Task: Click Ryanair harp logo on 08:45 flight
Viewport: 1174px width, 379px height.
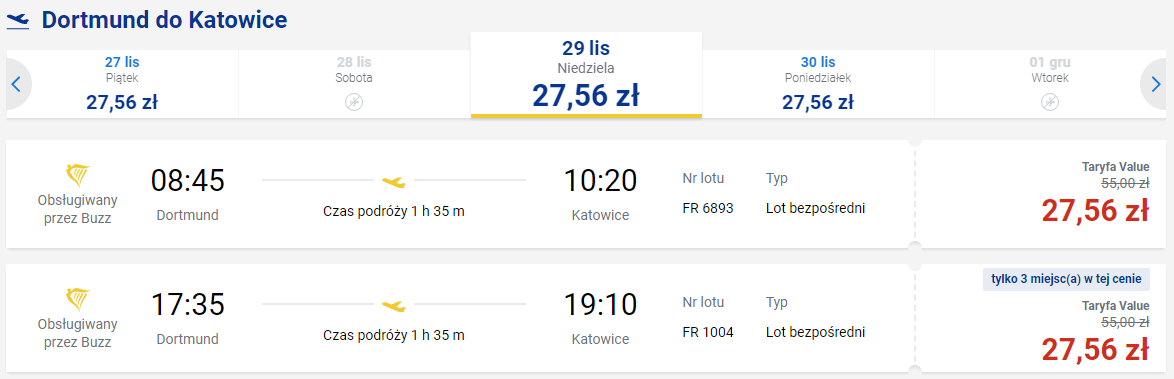Action: pyautogui.click(x=77, y=177)
